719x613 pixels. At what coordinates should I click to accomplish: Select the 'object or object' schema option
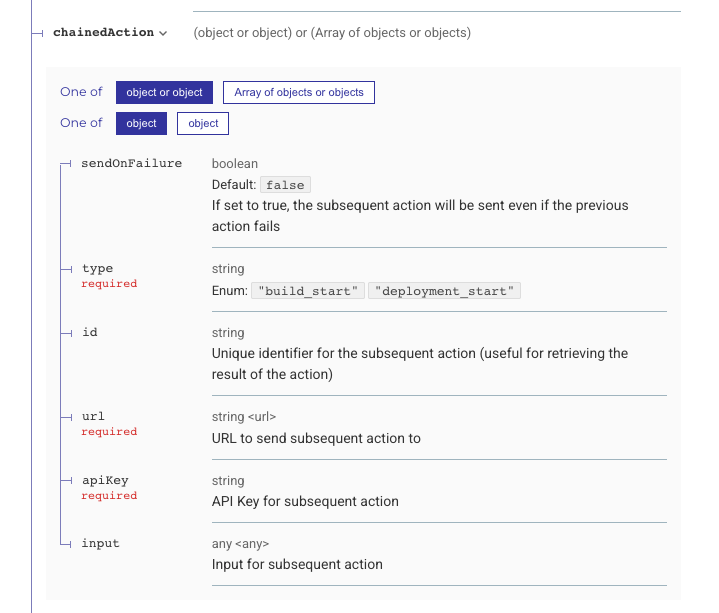coord(164,93)
